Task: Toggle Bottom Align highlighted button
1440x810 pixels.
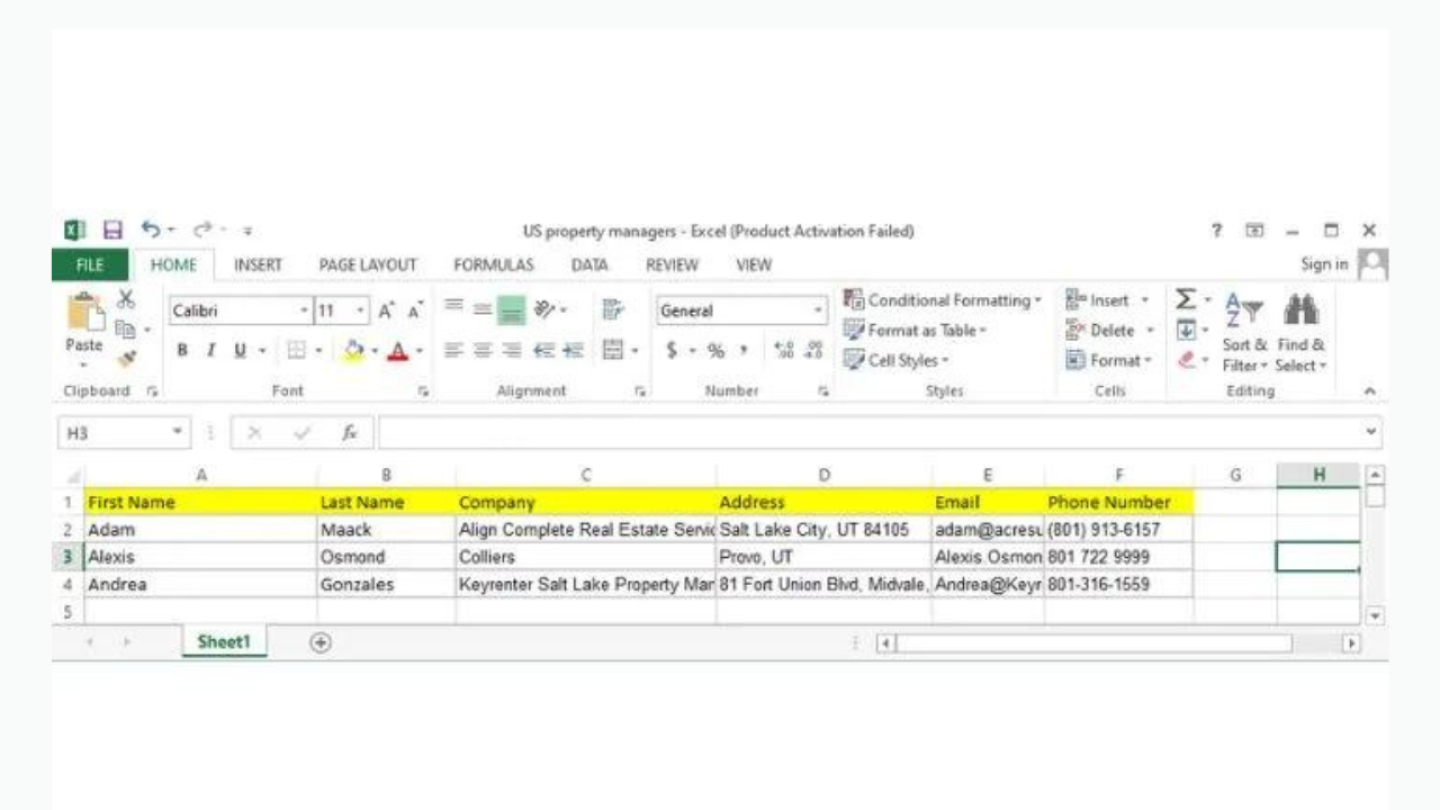Action: [511, 310]
